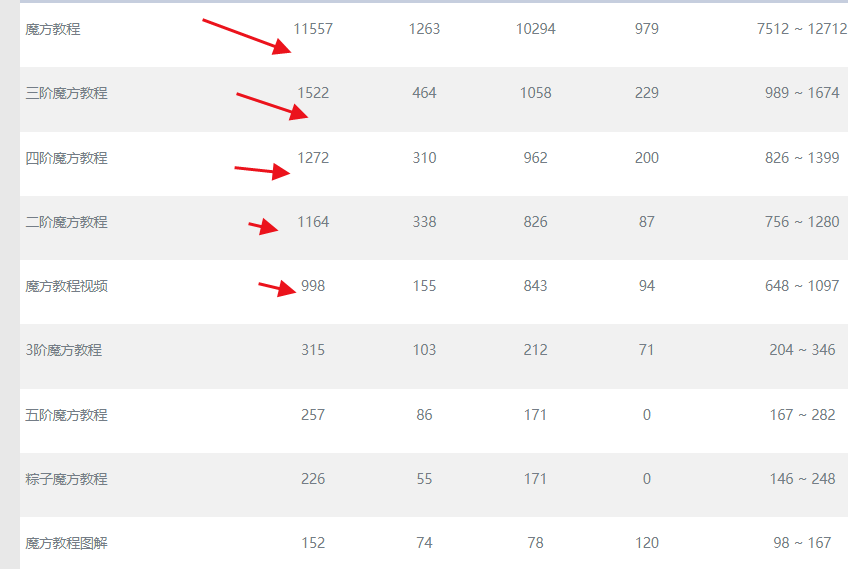Image resolution: width=848 pixels, height=569 pixels.
Task: Click the 998 value for 魔方教程视频
Action: click(x=313, y=286)
